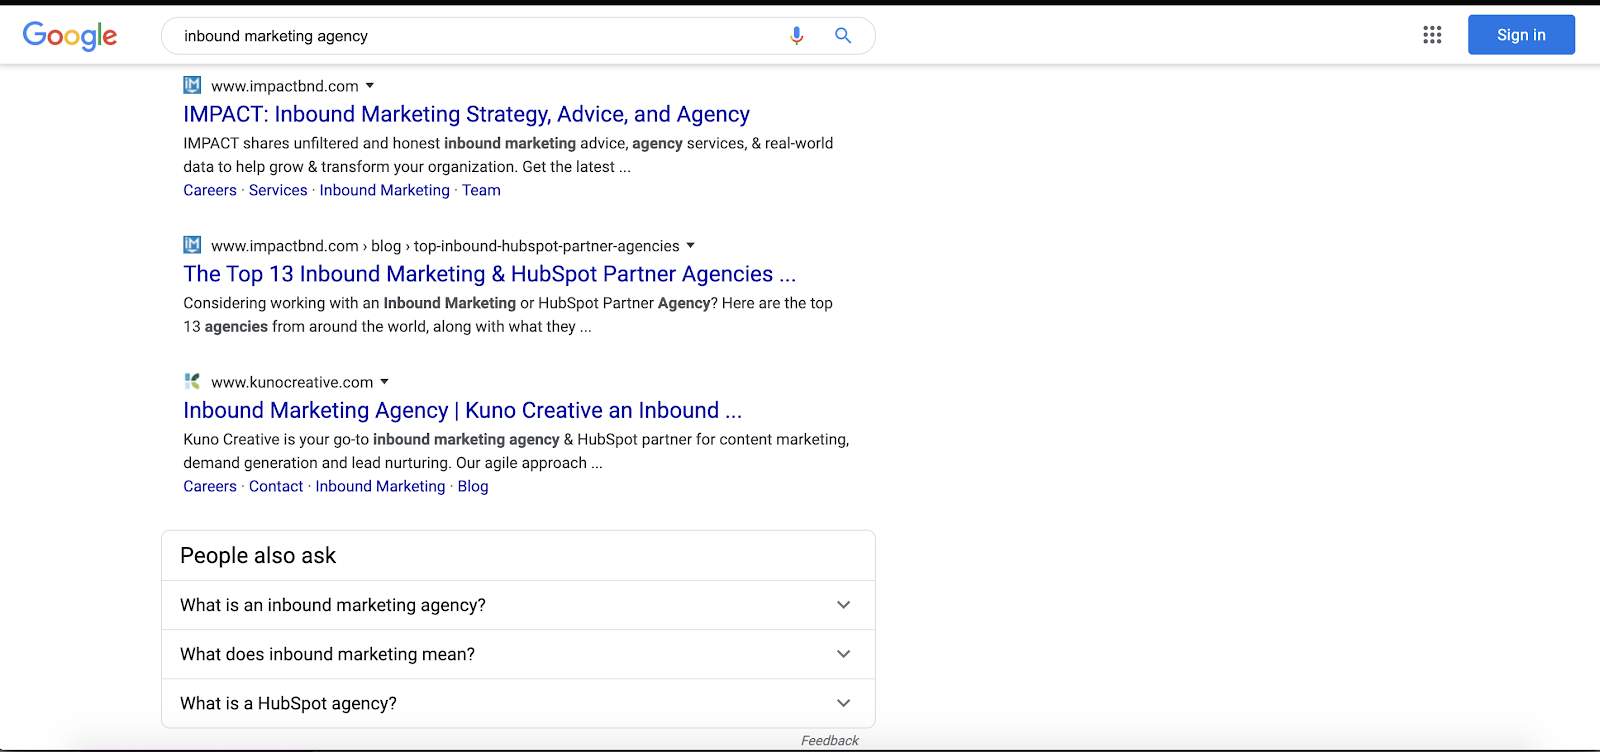
Task: Click Inbound Marketing sitelink under Kuno Creative
Action: pyautogui.click(x=380, y=486)
